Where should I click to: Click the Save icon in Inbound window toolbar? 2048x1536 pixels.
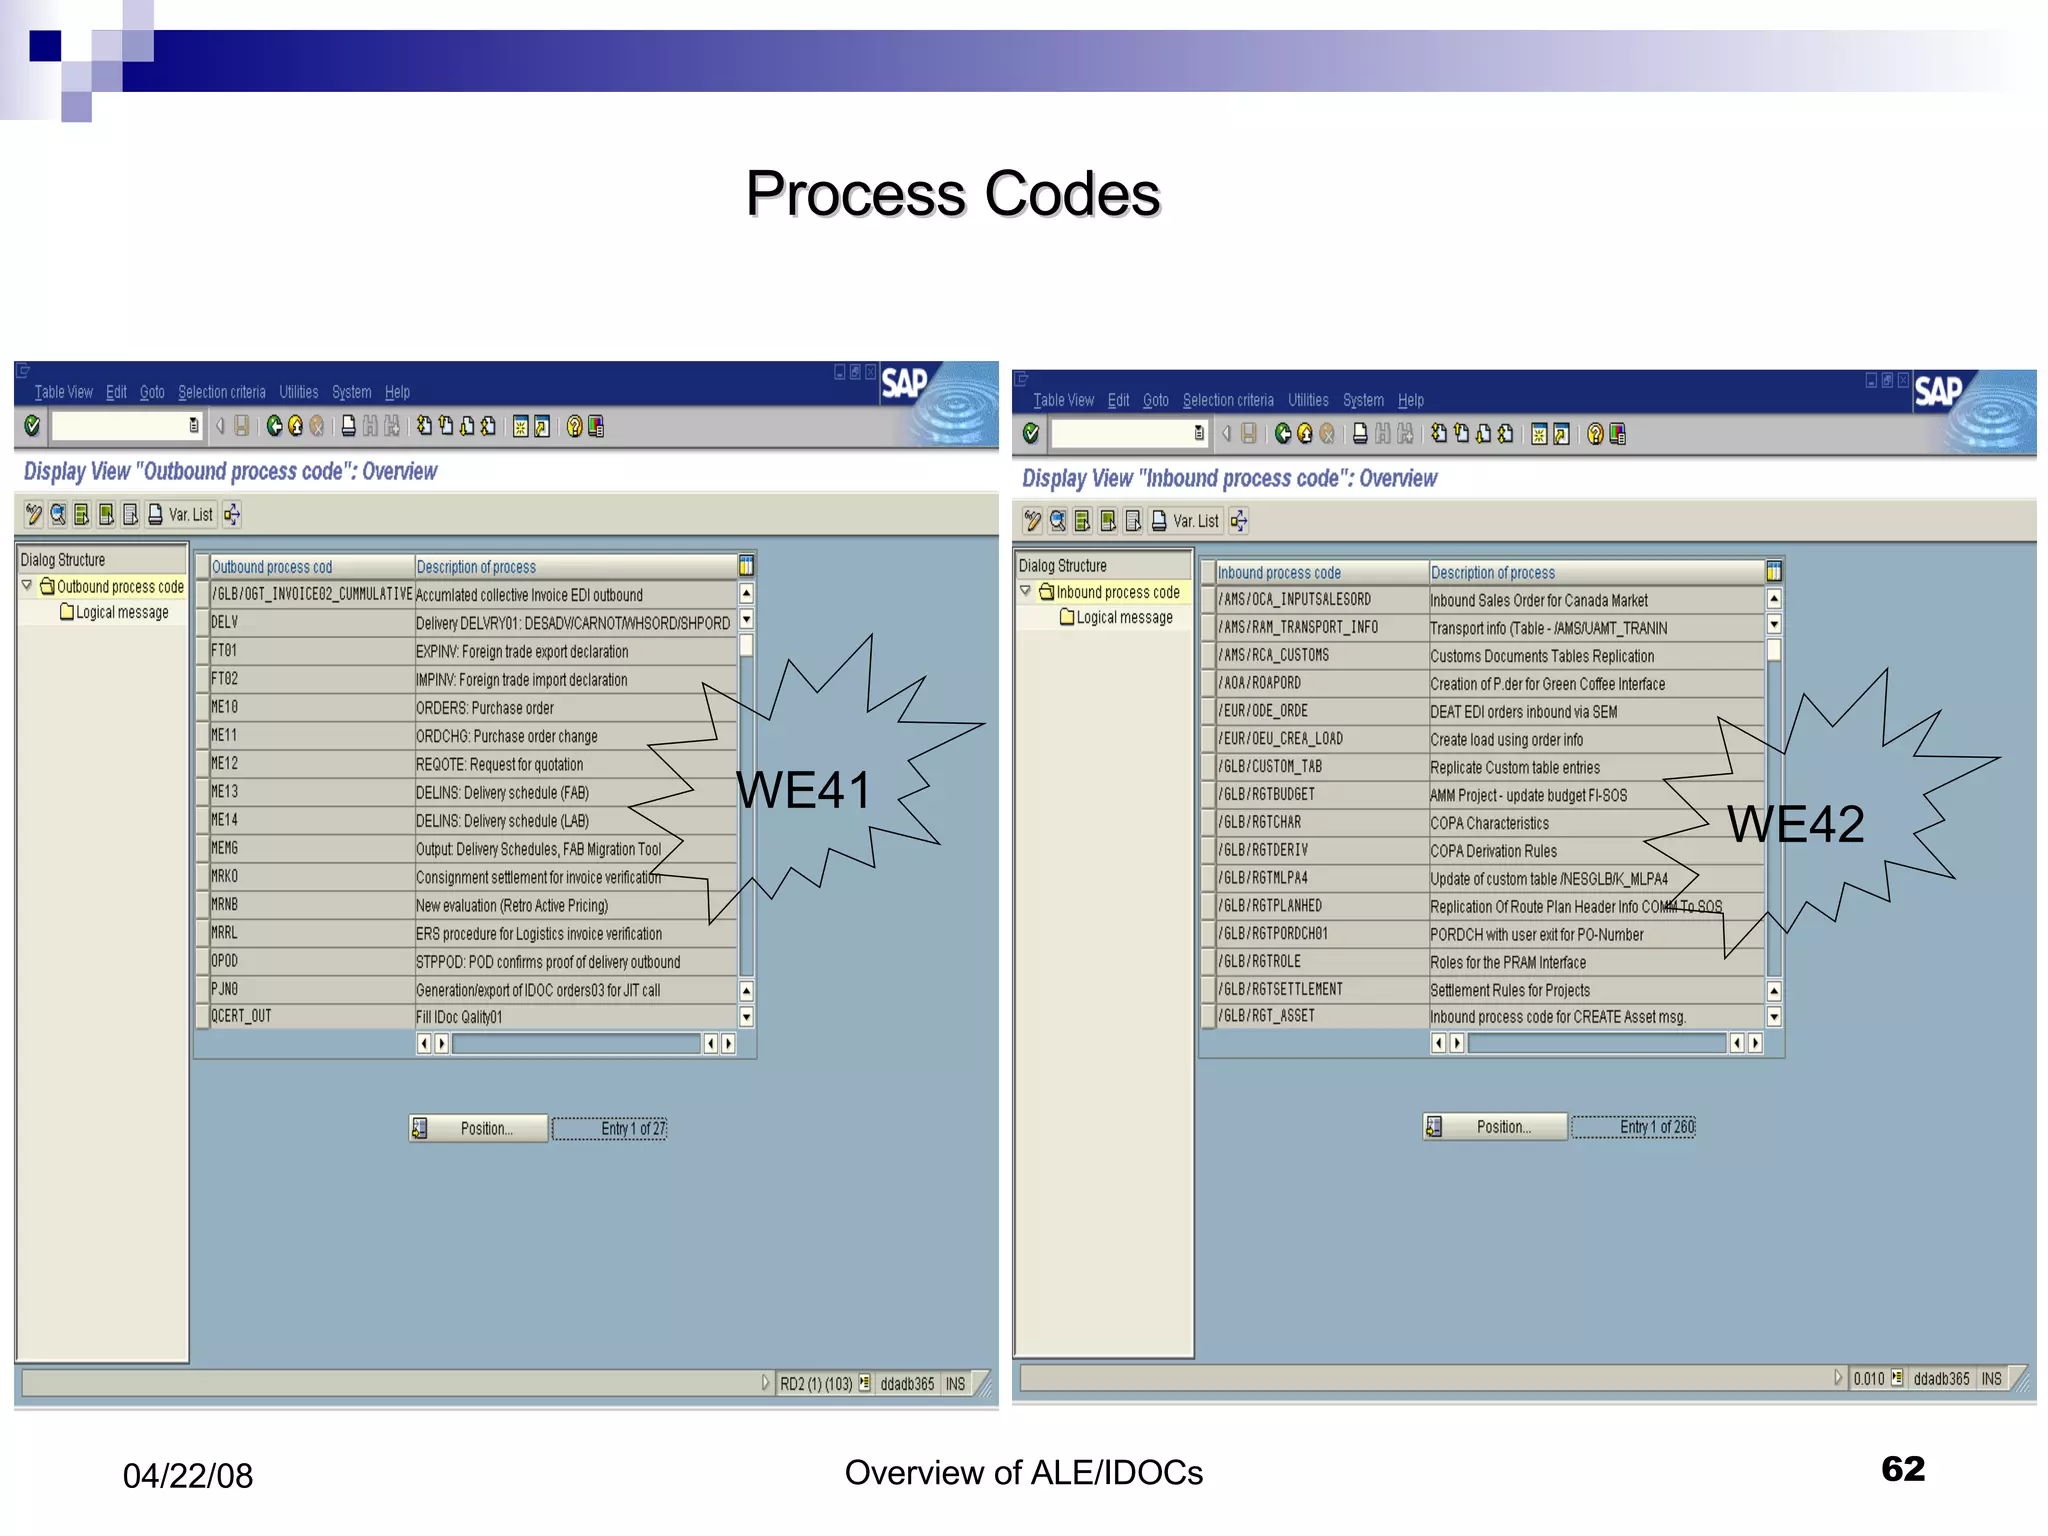1249,433
